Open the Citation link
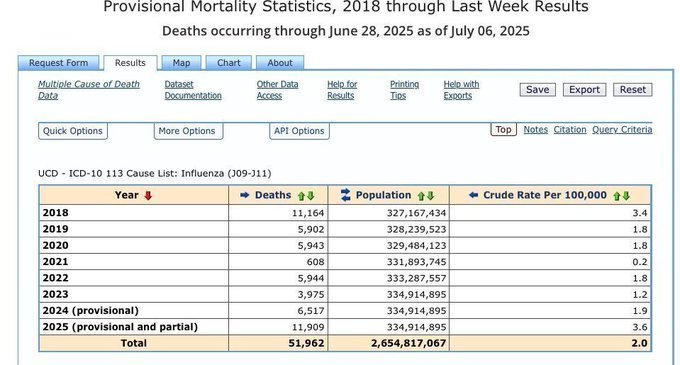This screenshot has width=680, height=365. click(570, 130)
